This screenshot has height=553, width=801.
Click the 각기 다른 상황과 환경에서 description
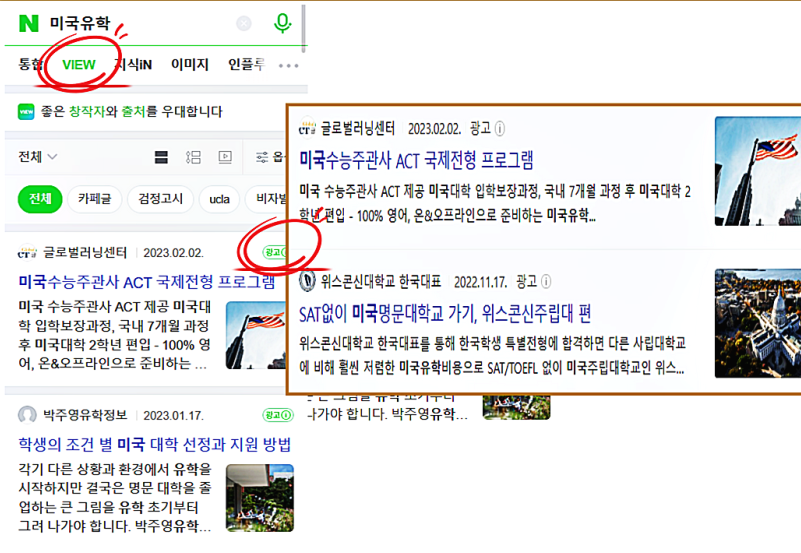coord(115,497)
